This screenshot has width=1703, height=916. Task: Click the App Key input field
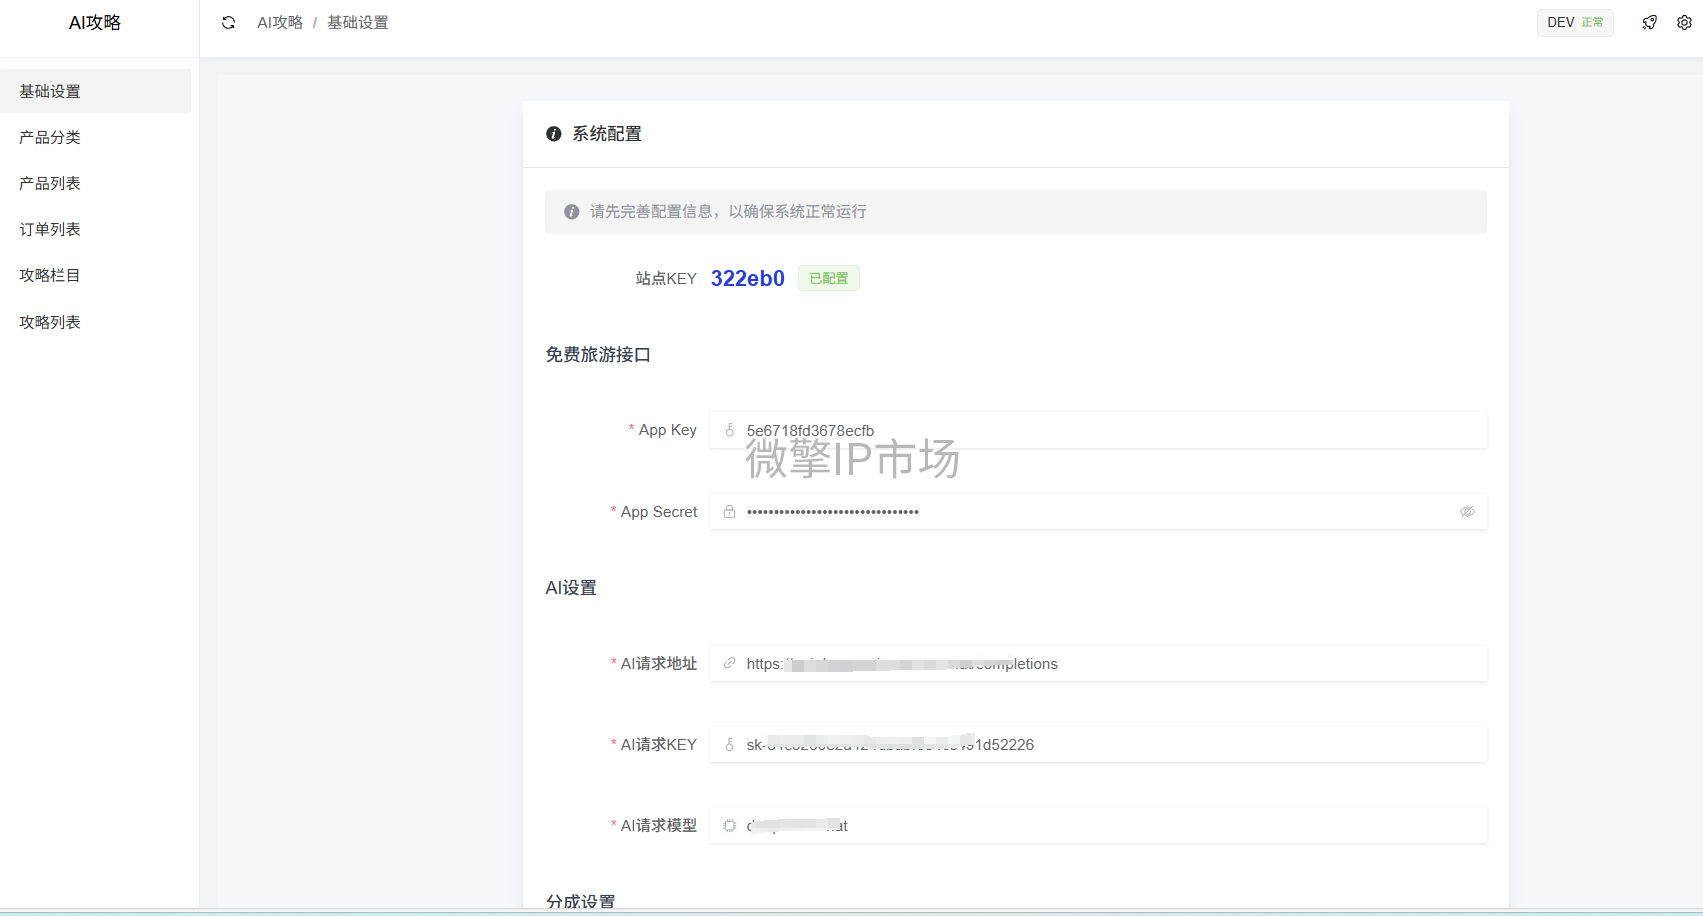1000,429
